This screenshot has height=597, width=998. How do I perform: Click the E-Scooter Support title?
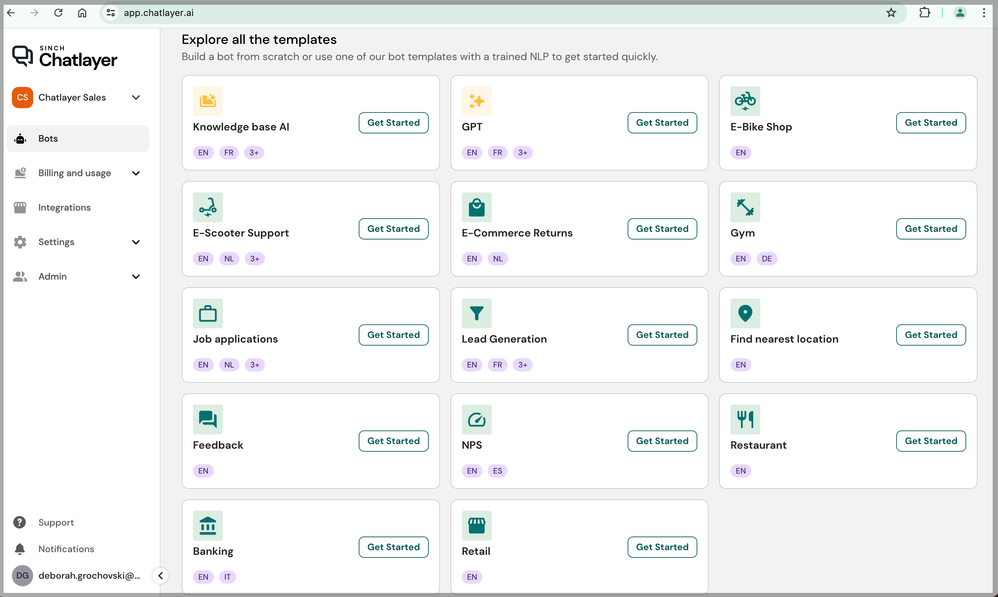[241, 233]
